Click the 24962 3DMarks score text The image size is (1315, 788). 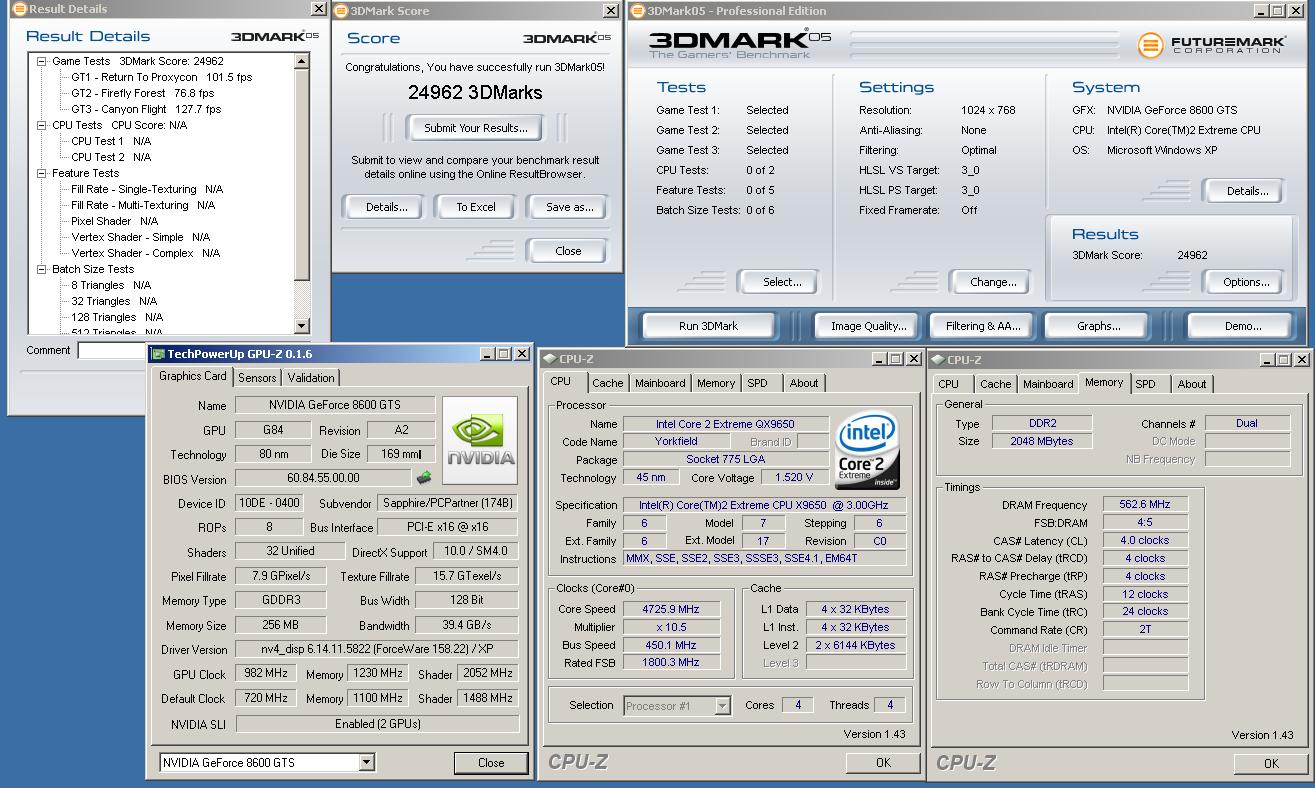475,92
